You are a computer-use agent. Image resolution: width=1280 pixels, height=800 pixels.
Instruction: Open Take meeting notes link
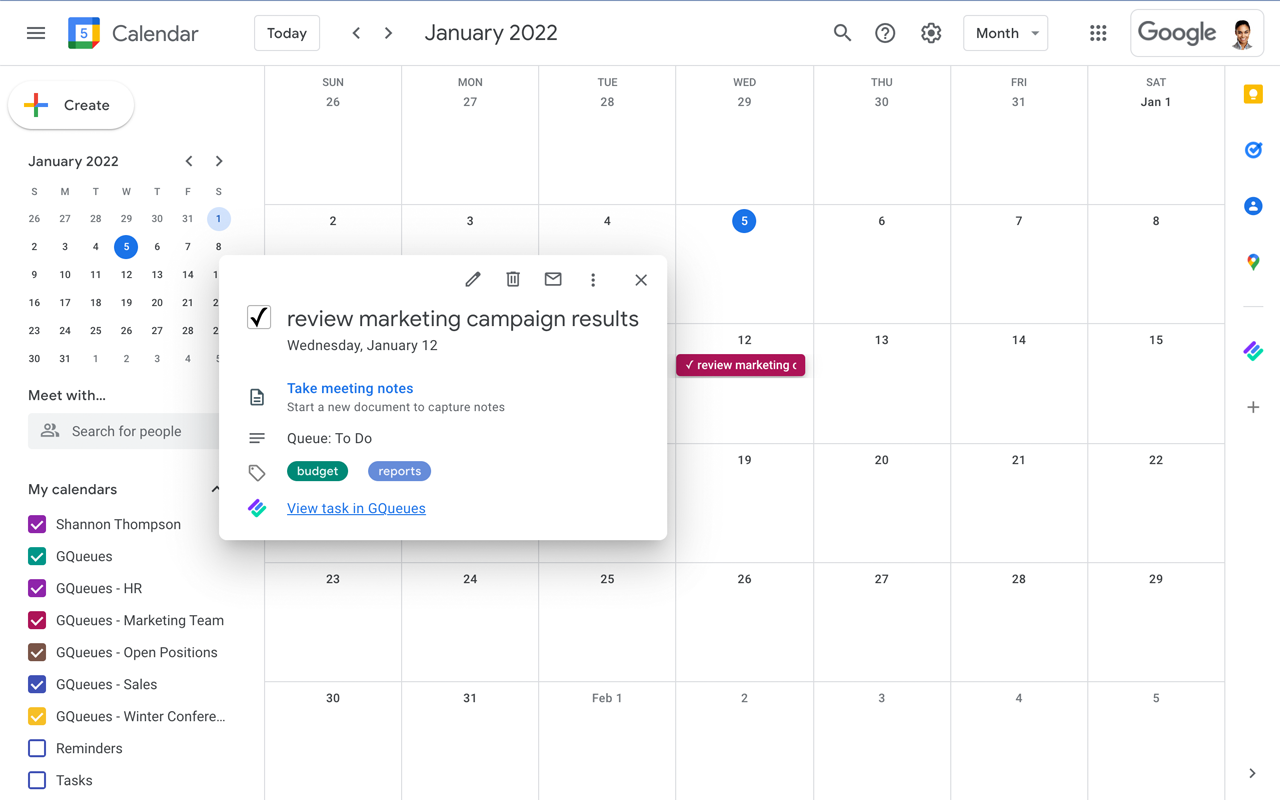[x=350, y=388]
